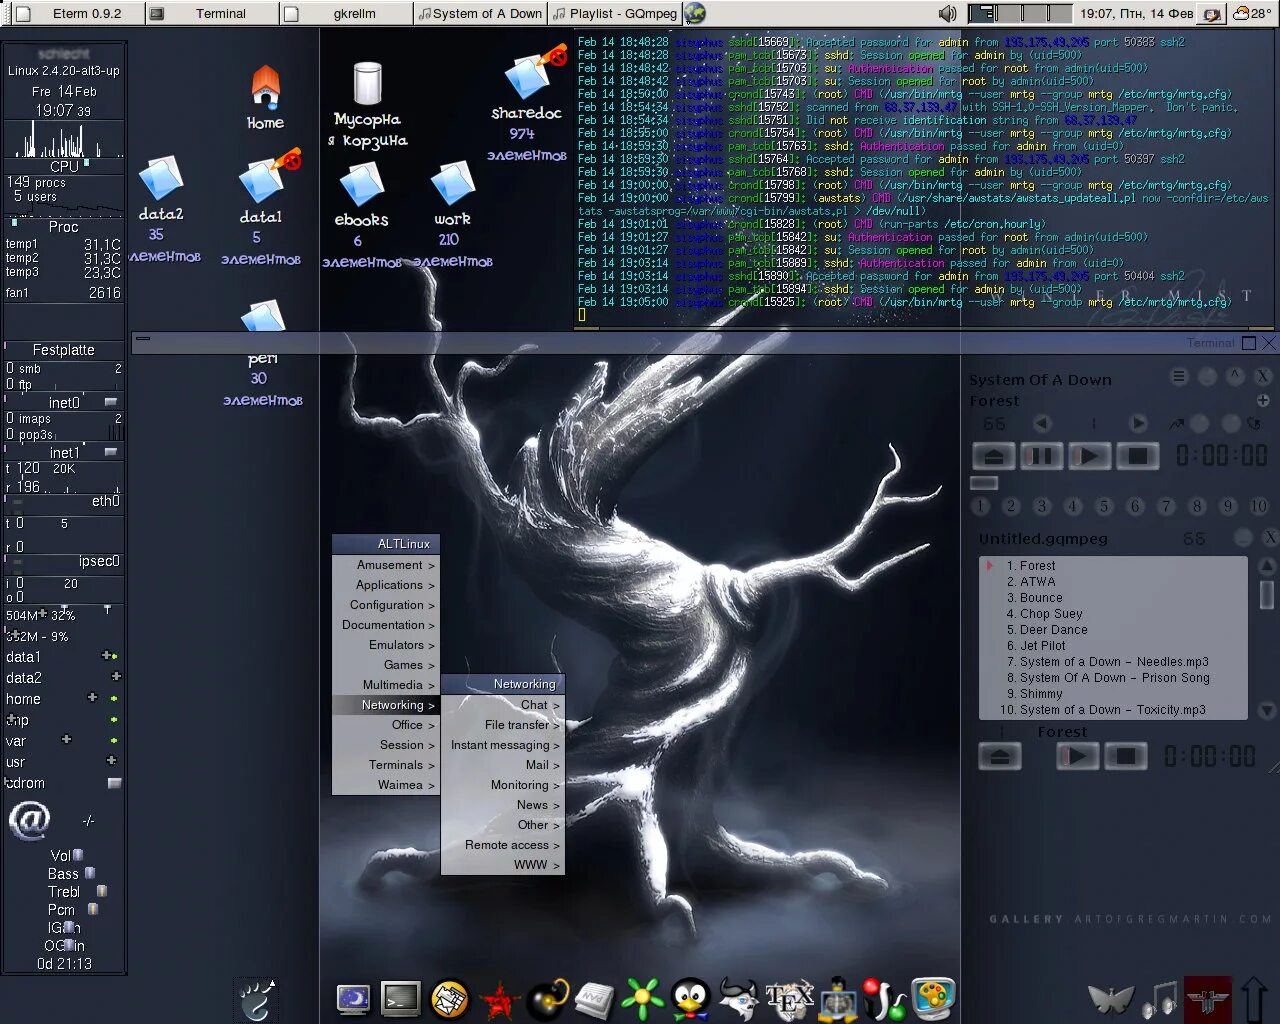
Task: Click the plus button beside Forest title
Action: pyautogui.click(x=1263, y=401)
